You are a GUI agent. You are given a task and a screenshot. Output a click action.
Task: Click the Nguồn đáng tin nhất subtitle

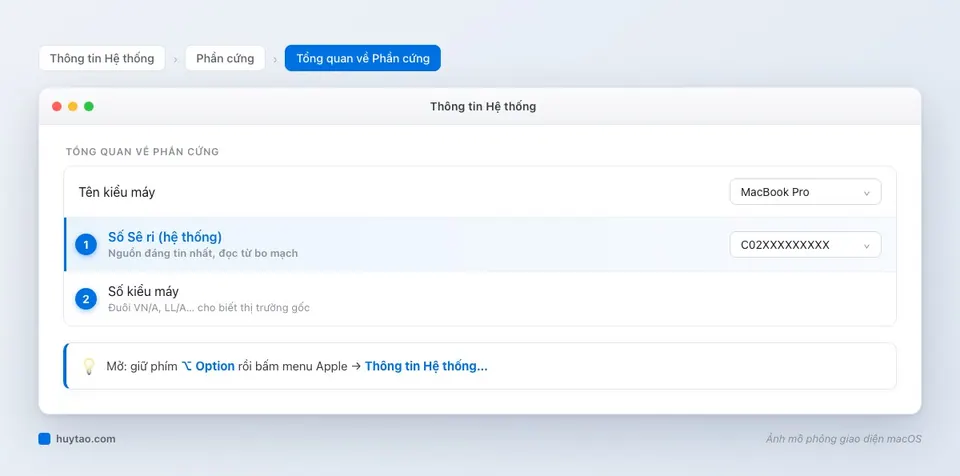(x=203, y=253)
